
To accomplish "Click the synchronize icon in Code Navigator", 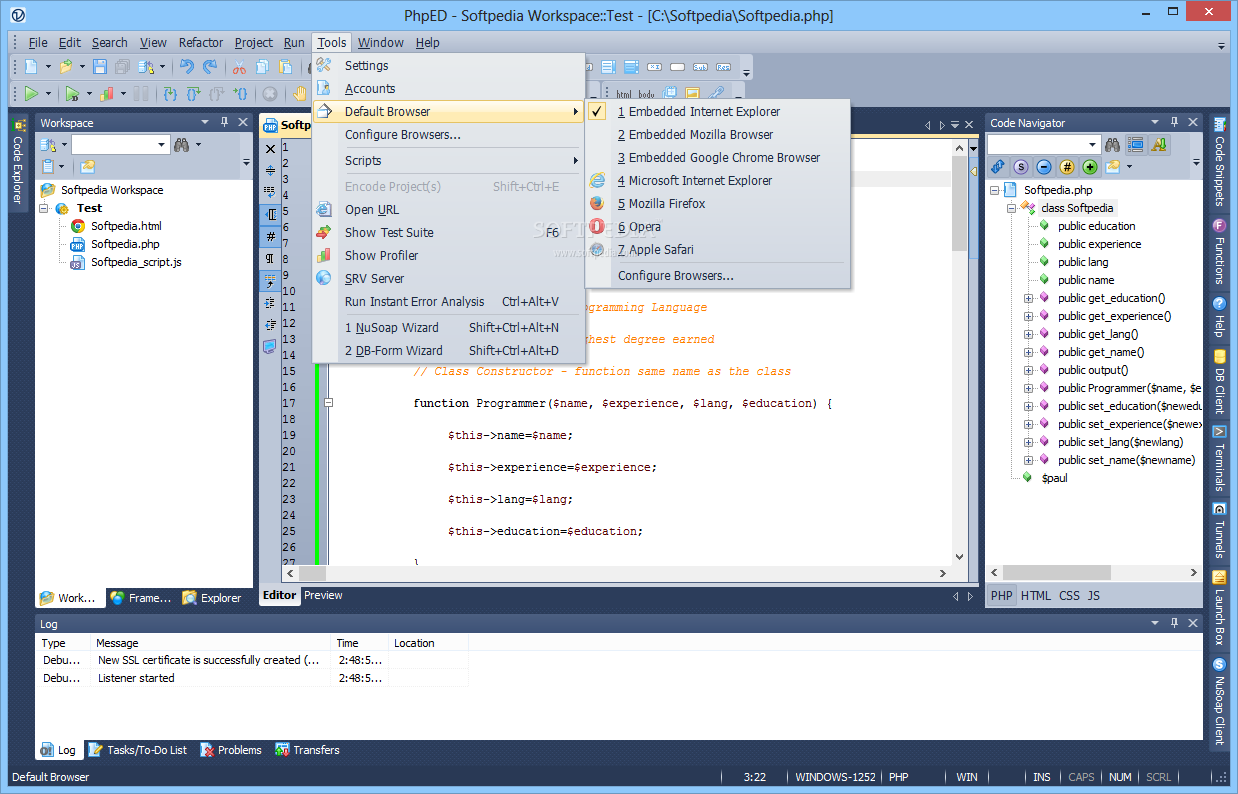I will (998, 167).
